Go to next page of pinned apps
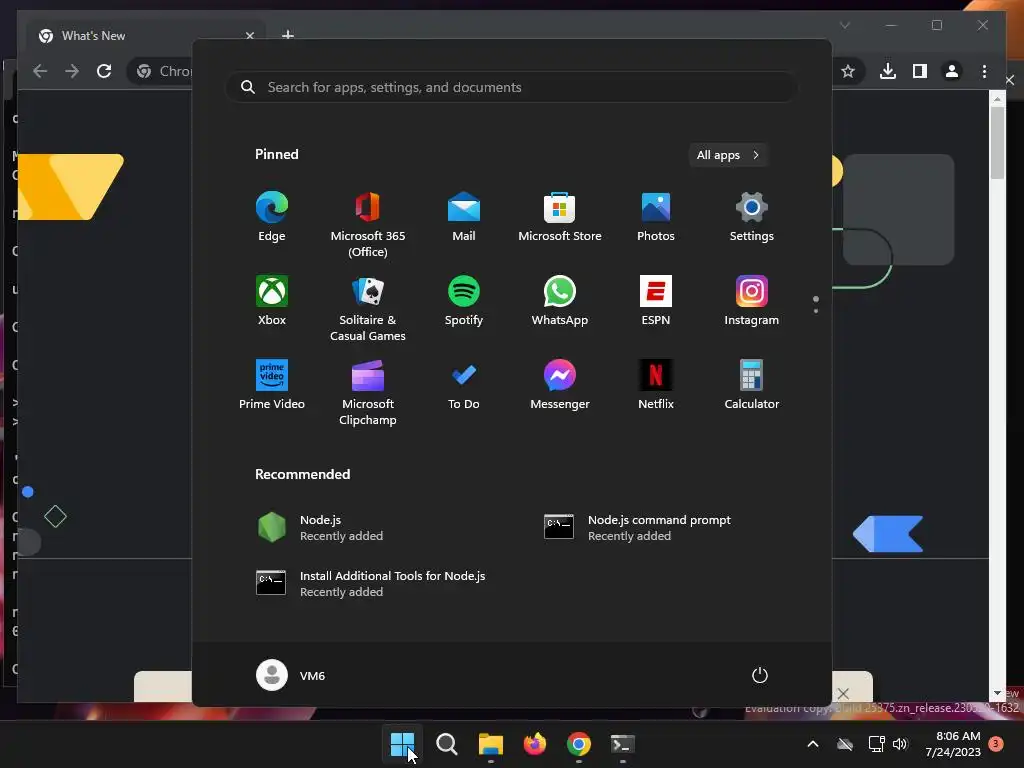1024x768 pixels. point(816,311)
